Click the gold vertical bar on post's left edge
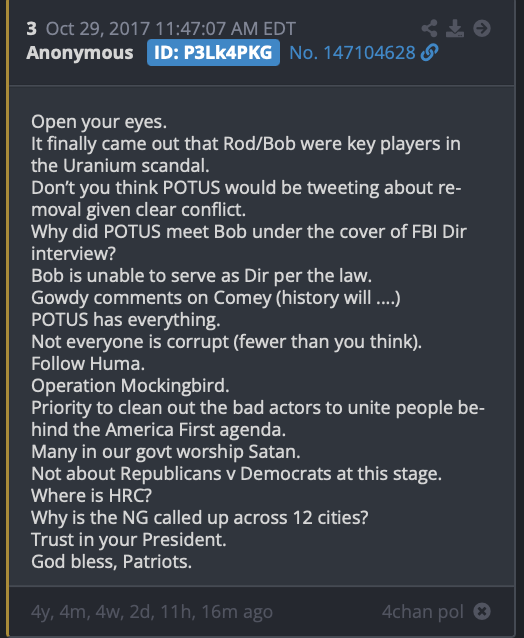524x638 pixels. coord(7,319)
